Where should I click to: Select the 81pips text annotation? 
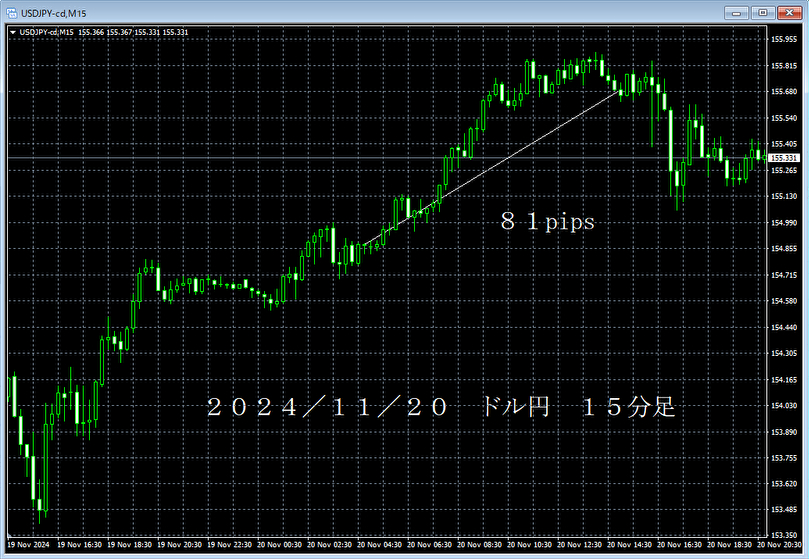pyautogui.click(x=547, y=222)
